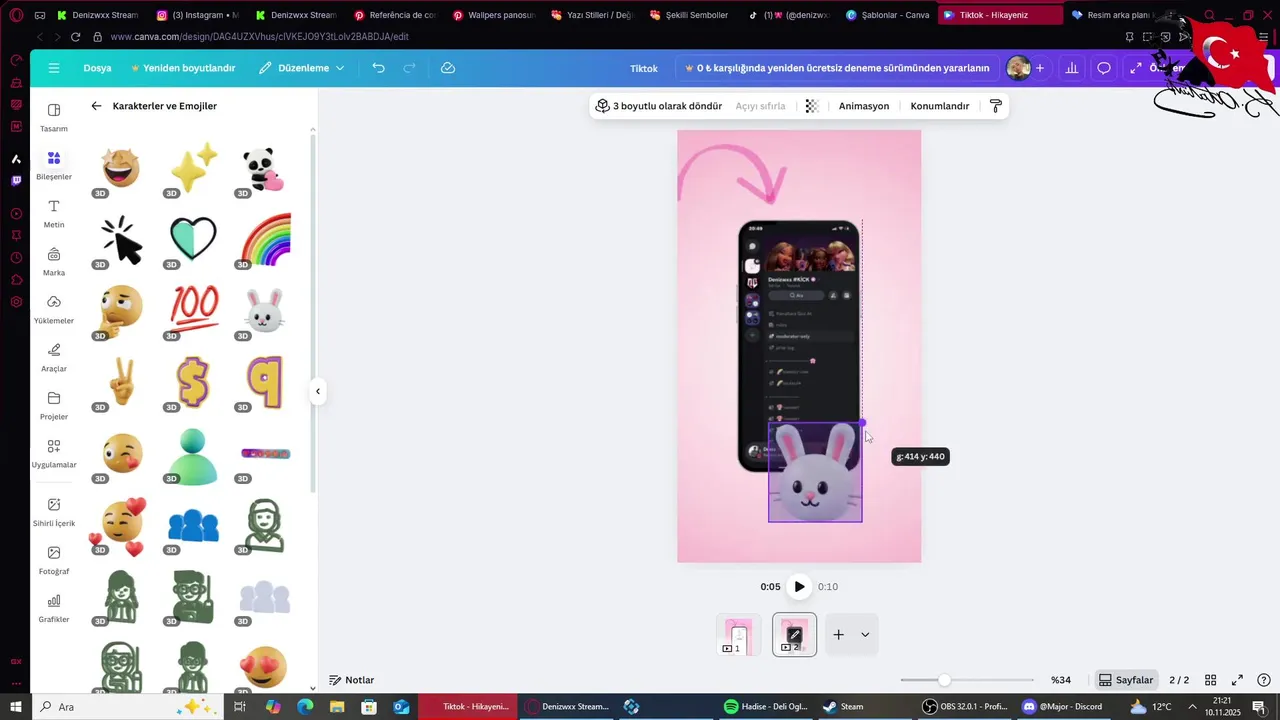Redo the last undone action
This screenshot has width=1280, height=720.
pyautogui.click(x=409, y=68)
